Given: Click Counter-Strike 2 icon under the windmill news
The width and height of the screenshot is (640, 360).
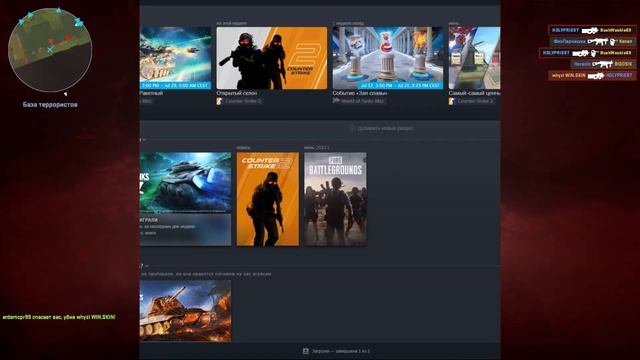Looking at the screenshot, I should pos(451,101).
